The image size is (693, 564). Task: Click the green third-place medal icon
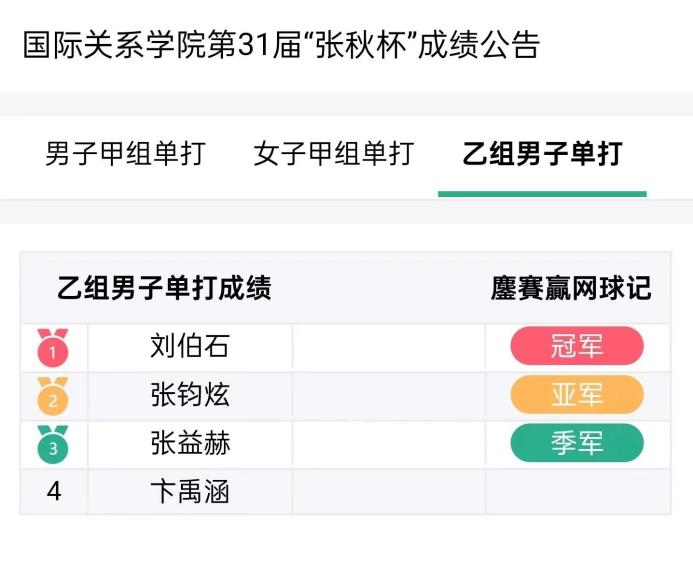(x=53, y=445)
